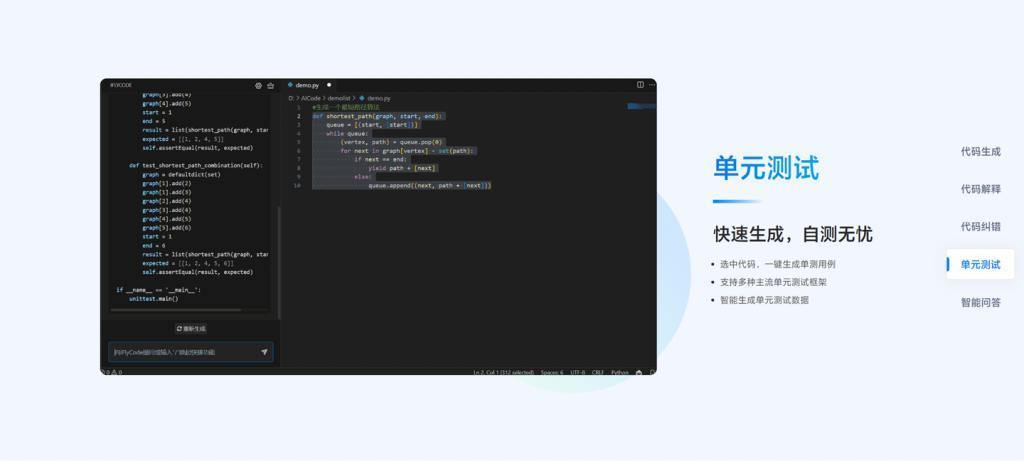Click the 重新生成 regenerate button
Image resolution: width=1024 pixels, height=466 pixels.
click(191, 329)
